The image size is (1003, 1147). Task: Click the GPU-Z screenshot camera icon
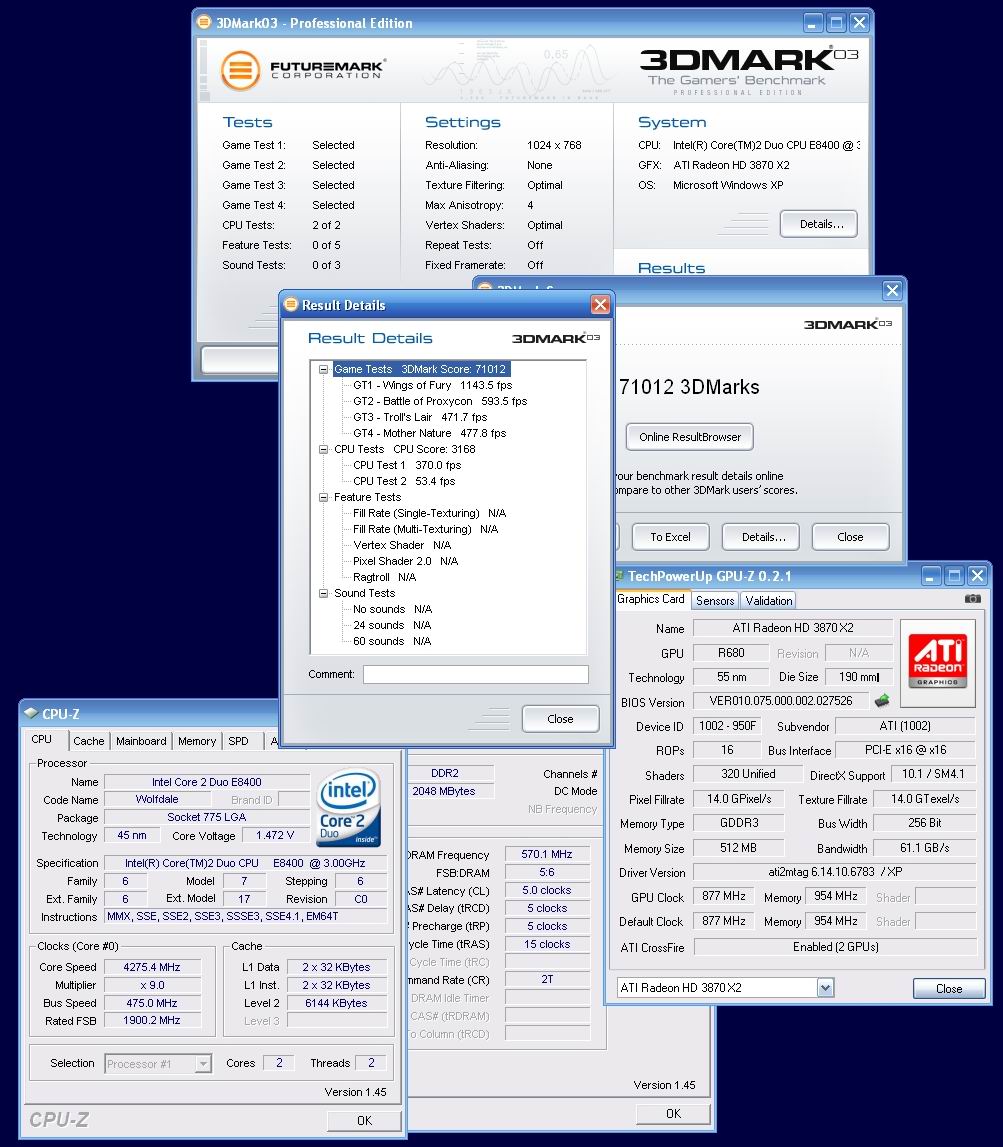click(972, 598)
